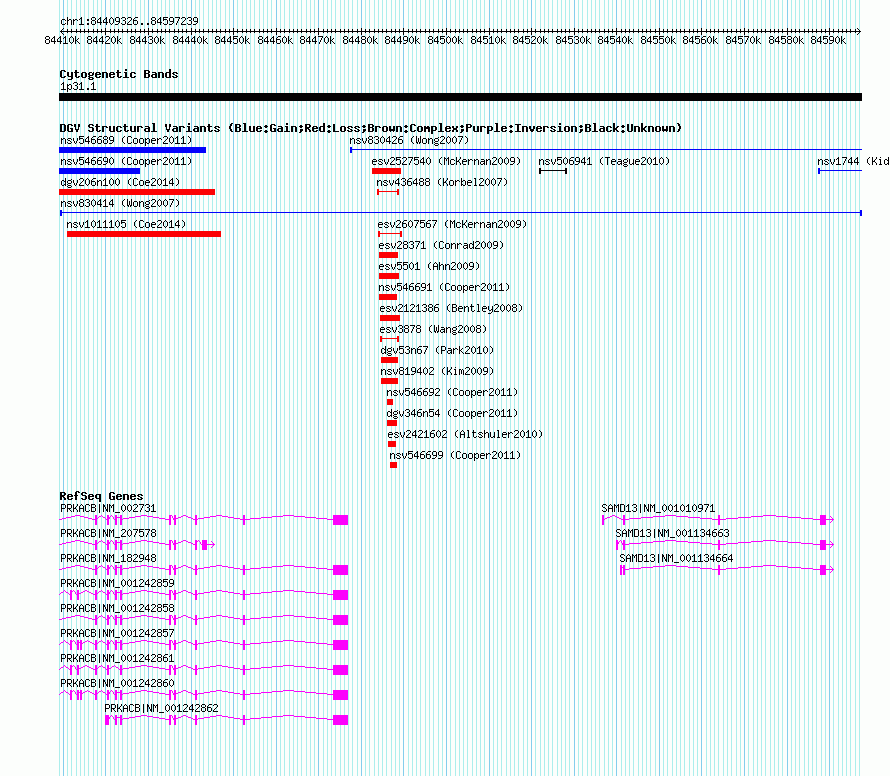Open variant dgv53n67 (Park2010) label
Image resolution: width=890 pixels, height=776 pixels.
click(x=437, y=350)
